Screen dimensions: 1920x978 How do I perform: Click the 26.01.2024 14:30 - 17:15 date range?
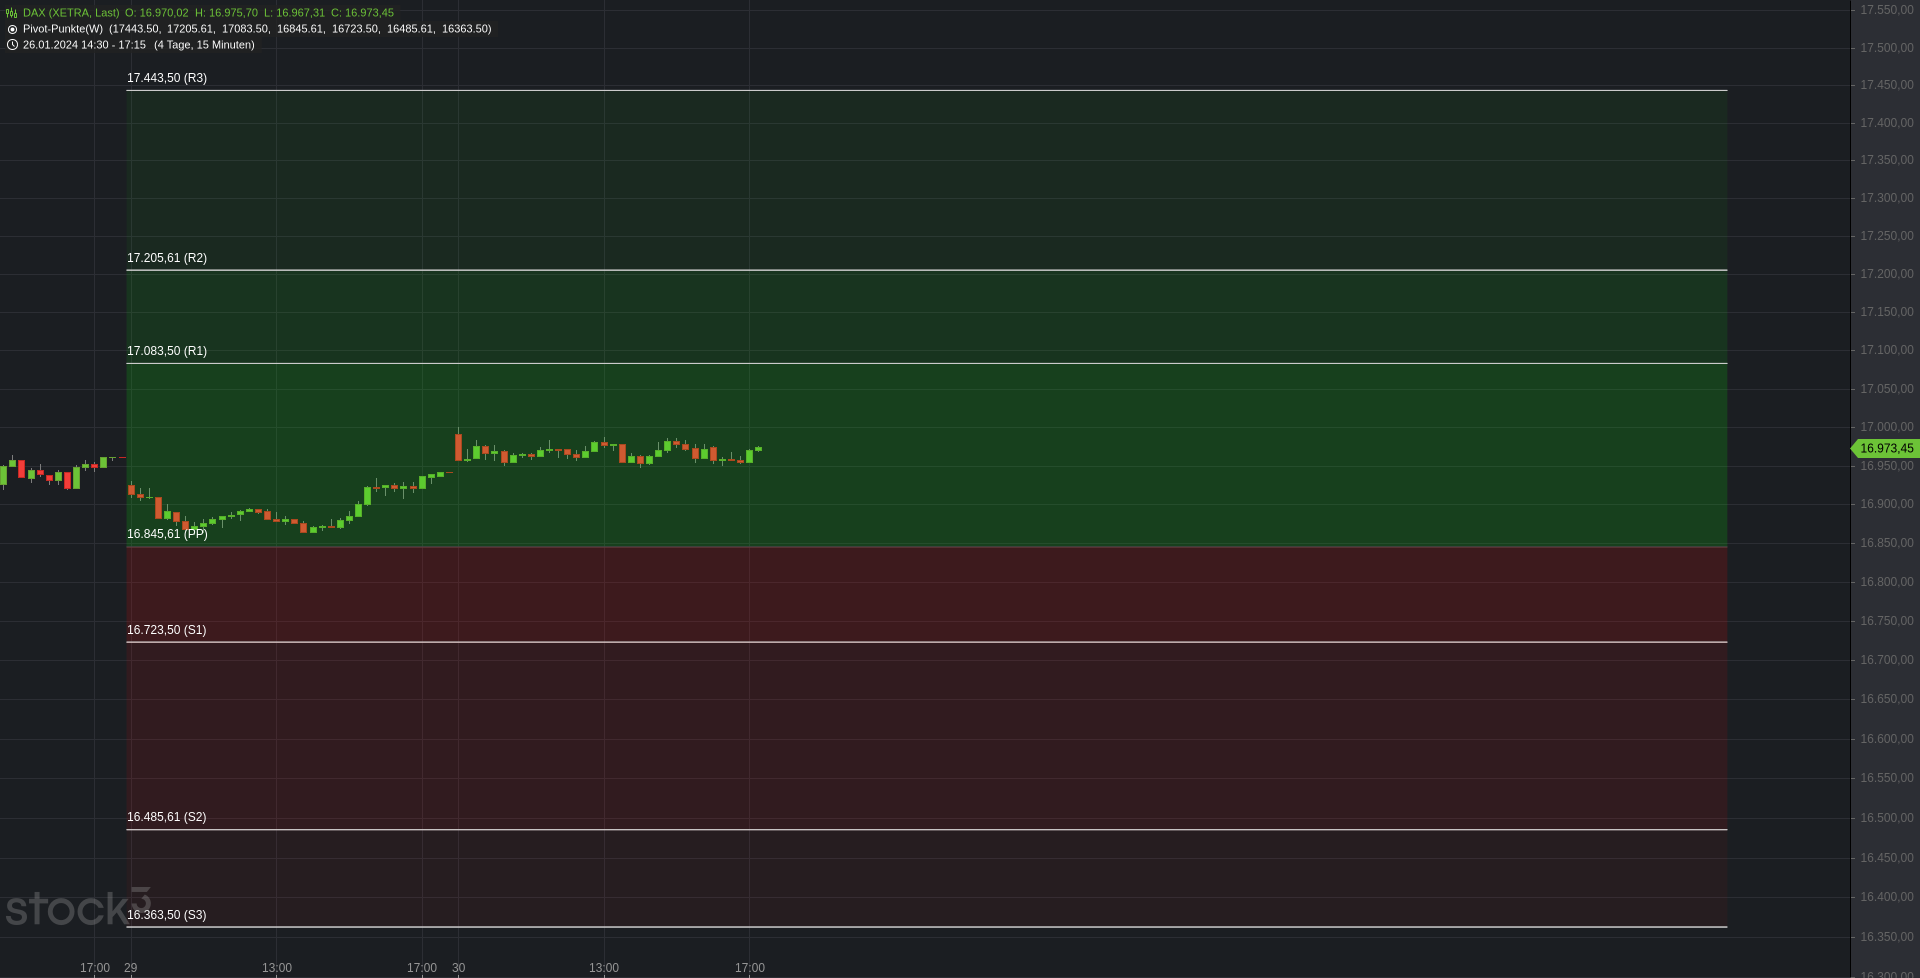(84, 45)
